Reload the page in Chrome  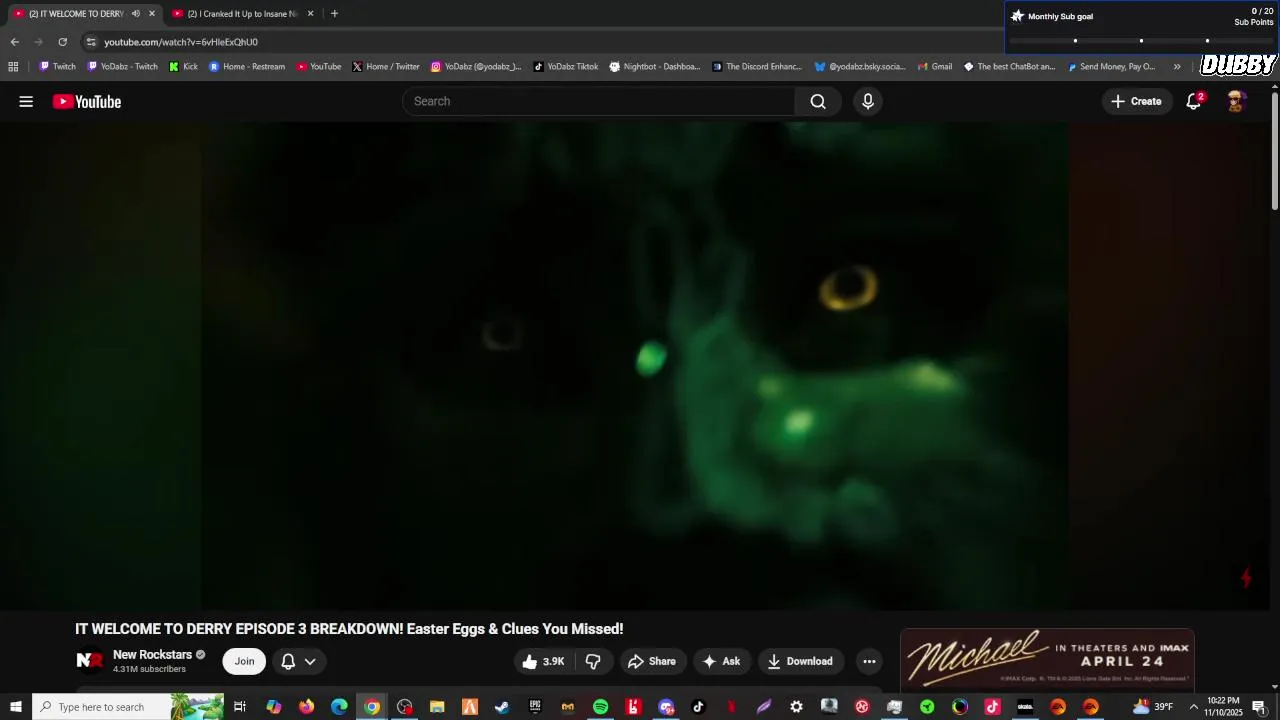point(62,42)
